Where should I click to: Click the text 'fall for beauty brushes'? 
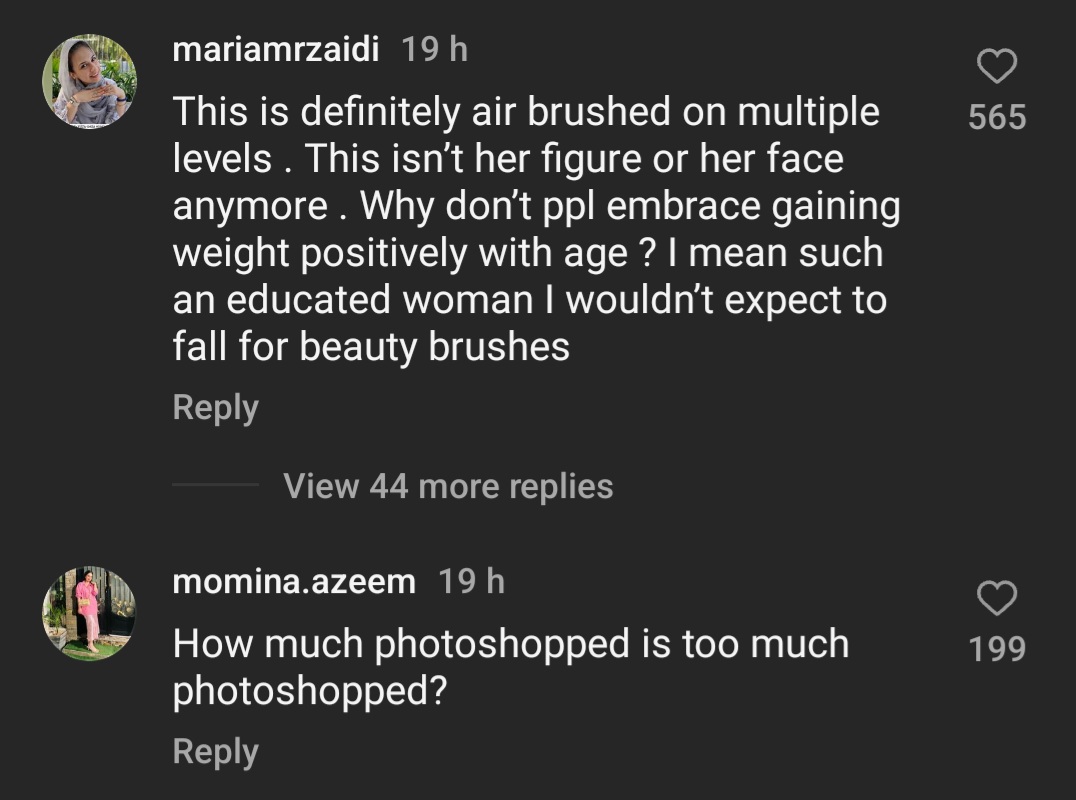tap(371, 347)
